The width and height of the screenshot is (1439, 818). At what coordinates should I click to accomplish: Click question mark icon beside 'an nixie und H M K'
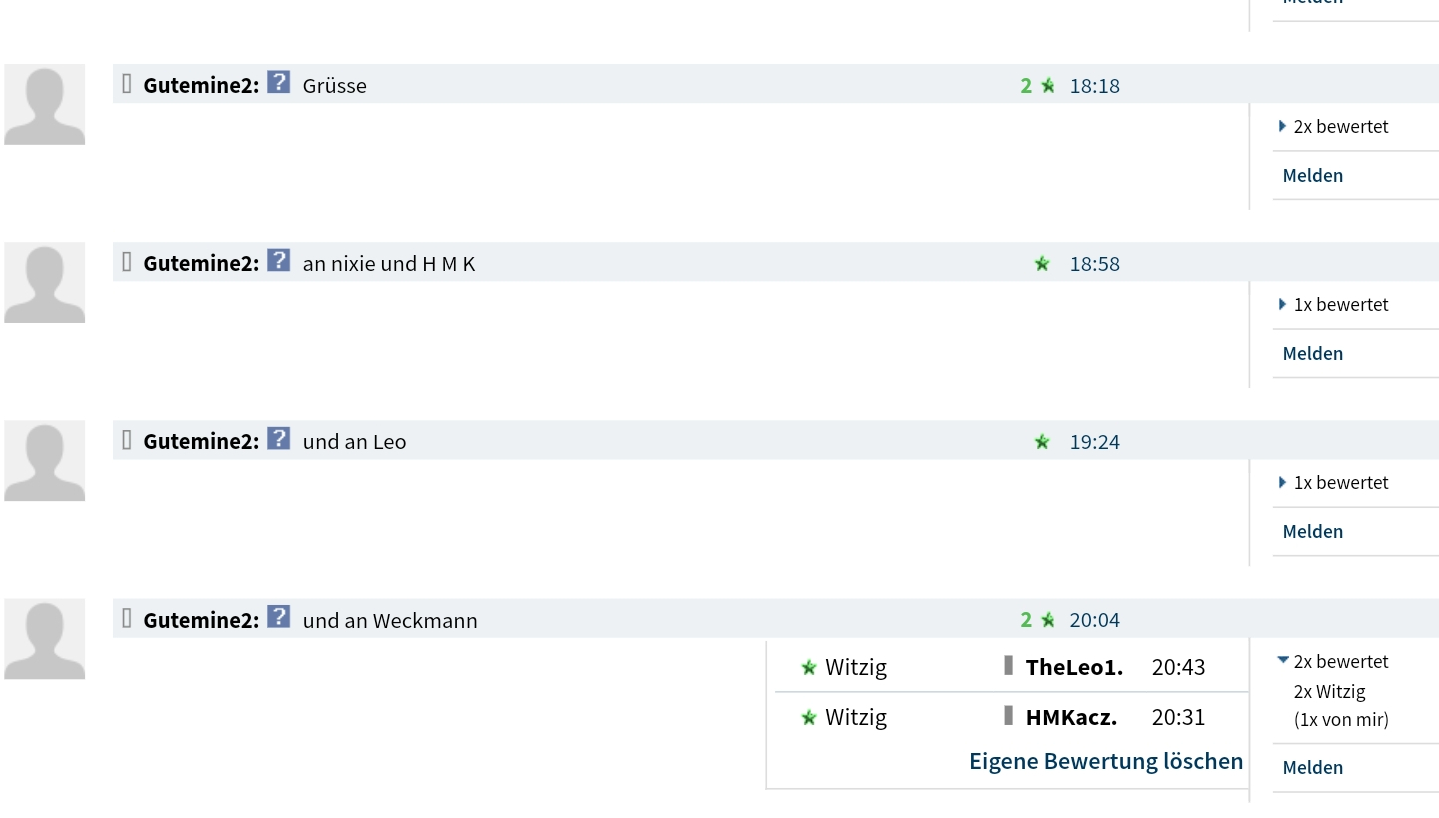point(278,261)
